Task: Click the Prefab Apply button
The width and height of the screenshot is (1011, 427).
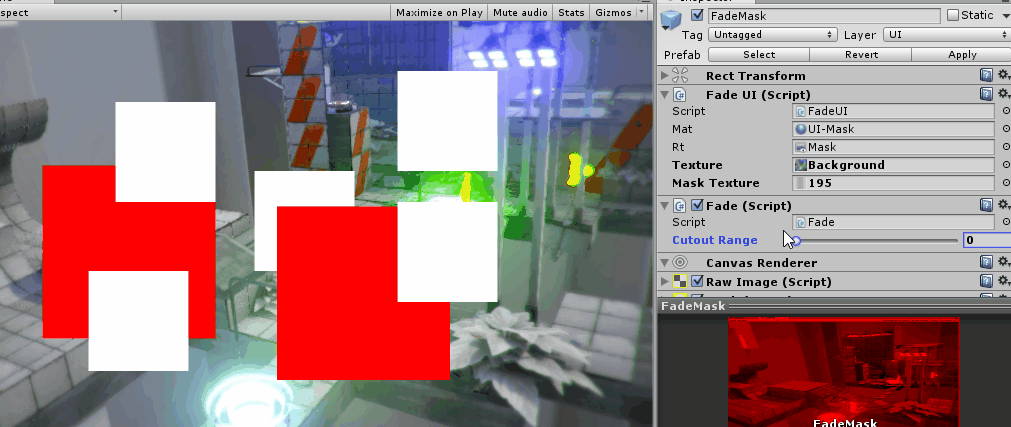Action: 961,55
